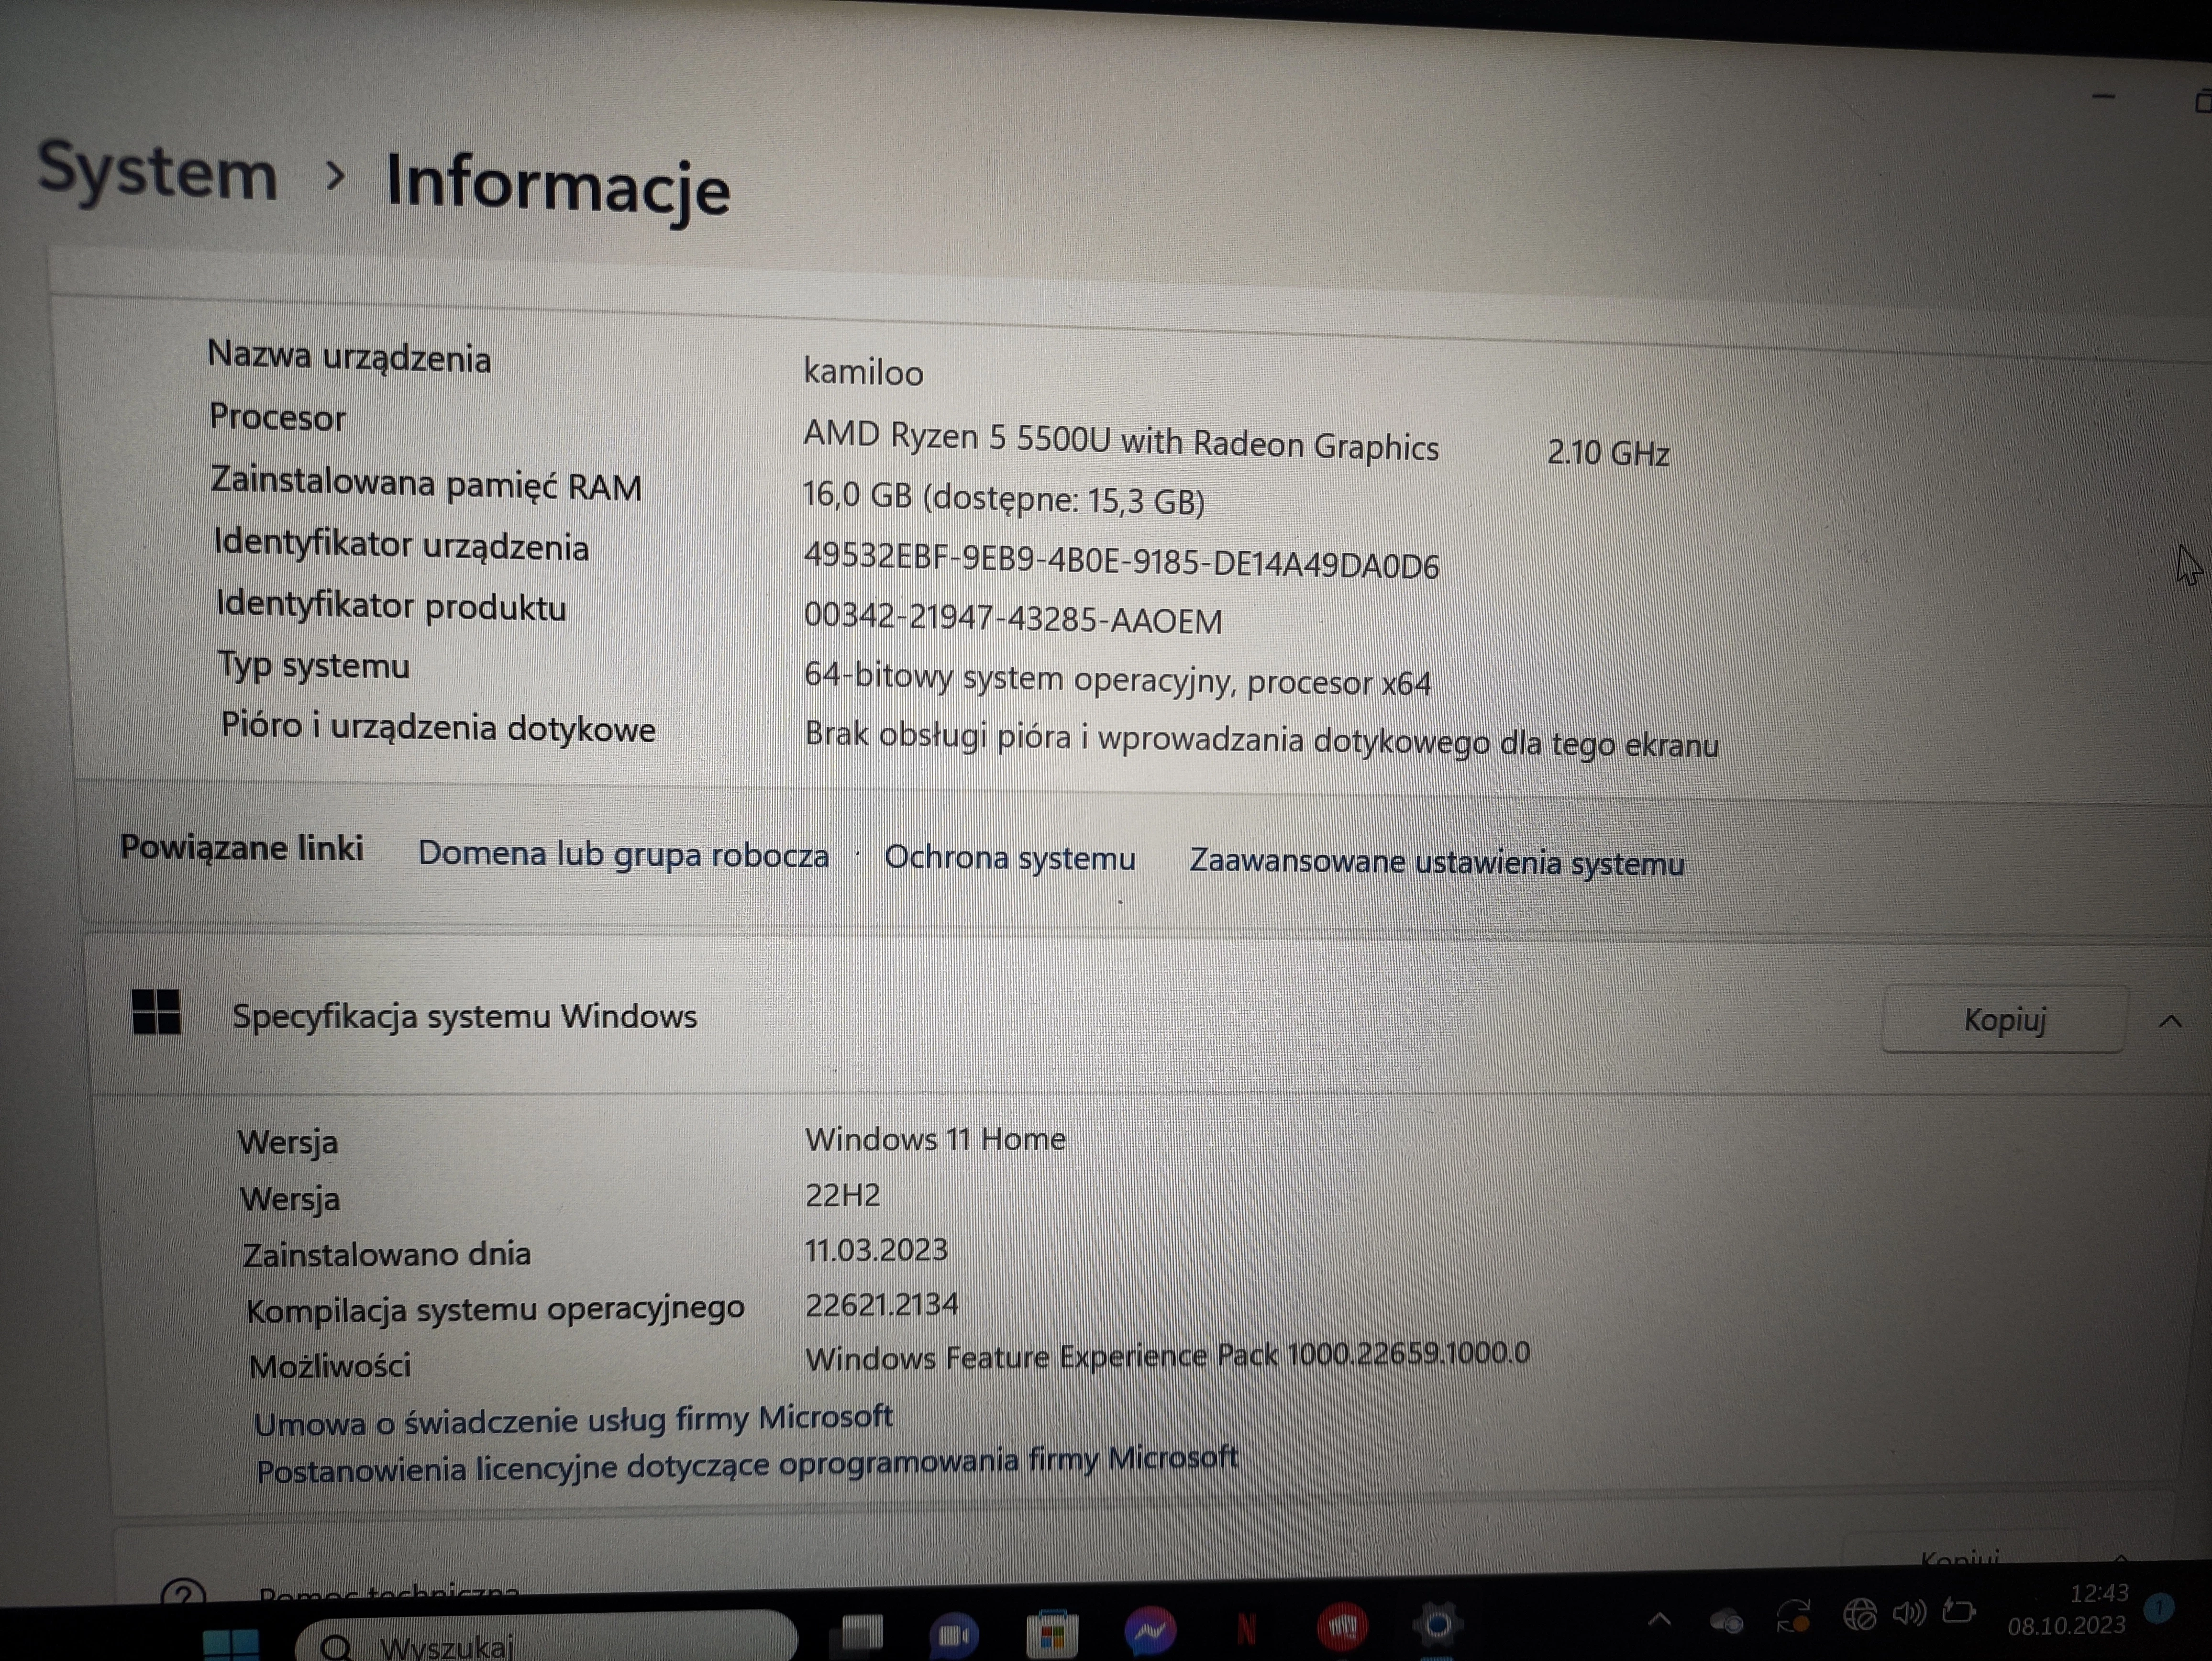Select the 2.10 GHz value
This screenshot has height=1661, width=2212.
[1608, 453]
